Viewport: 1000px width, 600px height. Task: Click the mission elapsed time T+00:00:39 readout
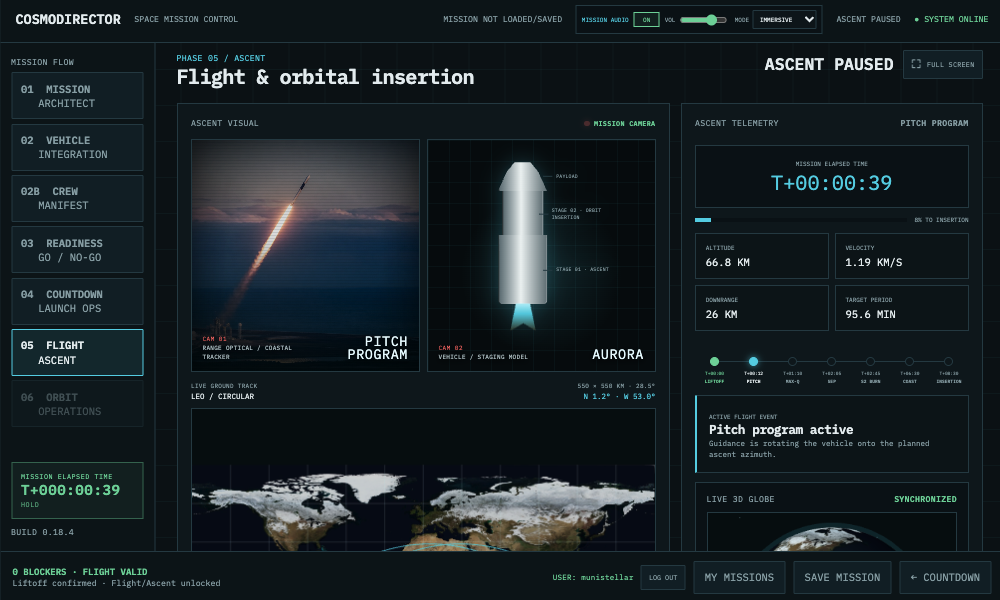[832, 183]
